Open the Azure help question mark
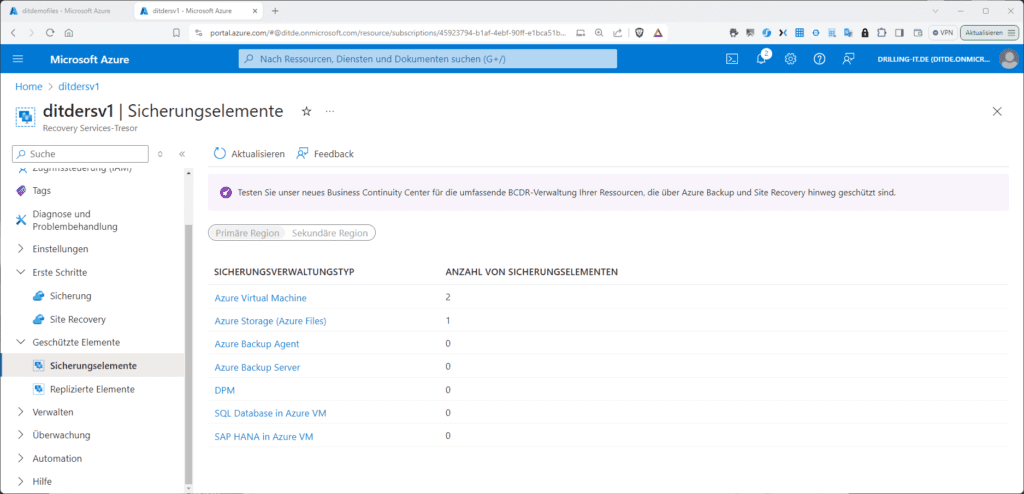Image resolution: width=1024 pixels, height=494 pixels. [819, 59]
